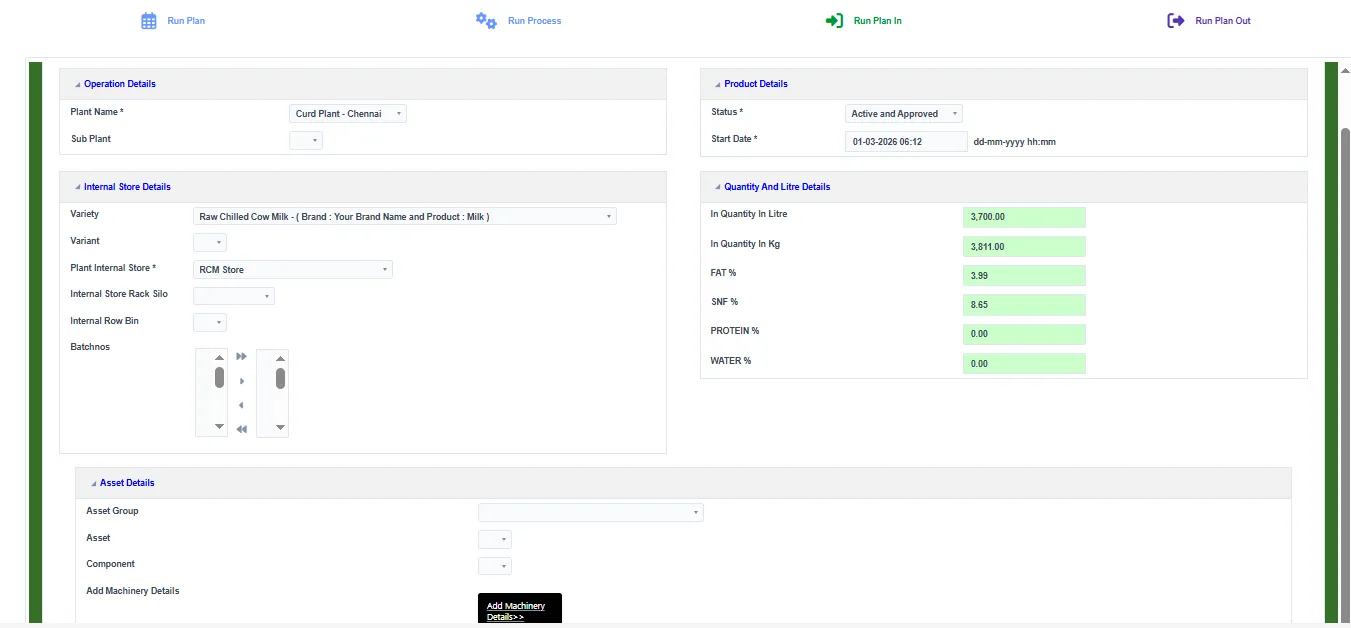Screen dimensions: 1351x628
Task: Open the Component dropdown
Action: click(x=495, y=567)
